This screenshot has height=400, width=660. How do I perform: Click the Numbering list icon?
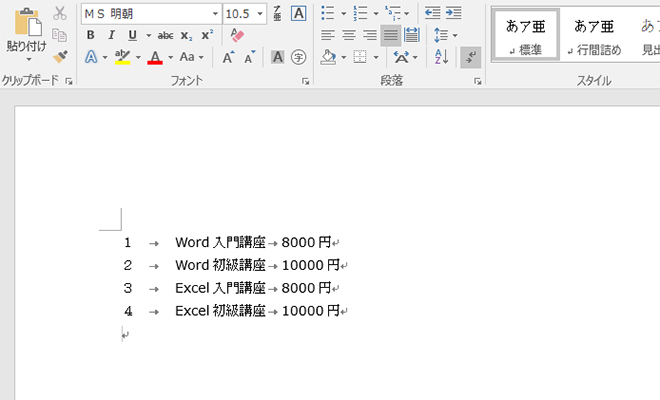click(360, 13)
